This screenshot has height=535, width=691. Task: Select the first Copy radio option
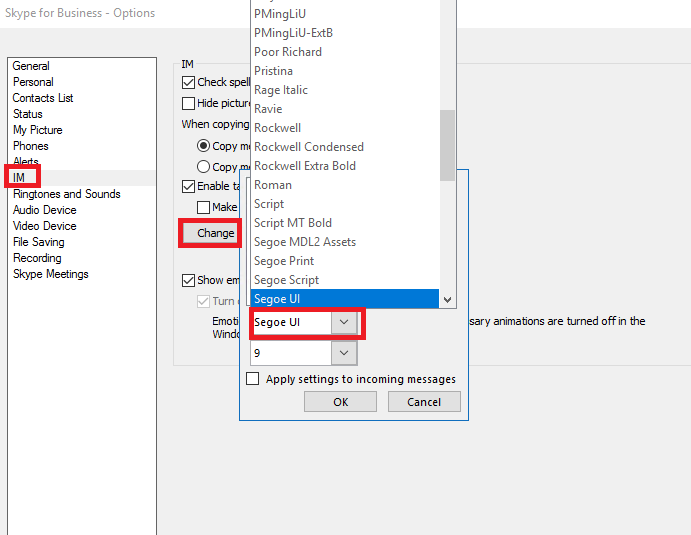coord(203,145)
